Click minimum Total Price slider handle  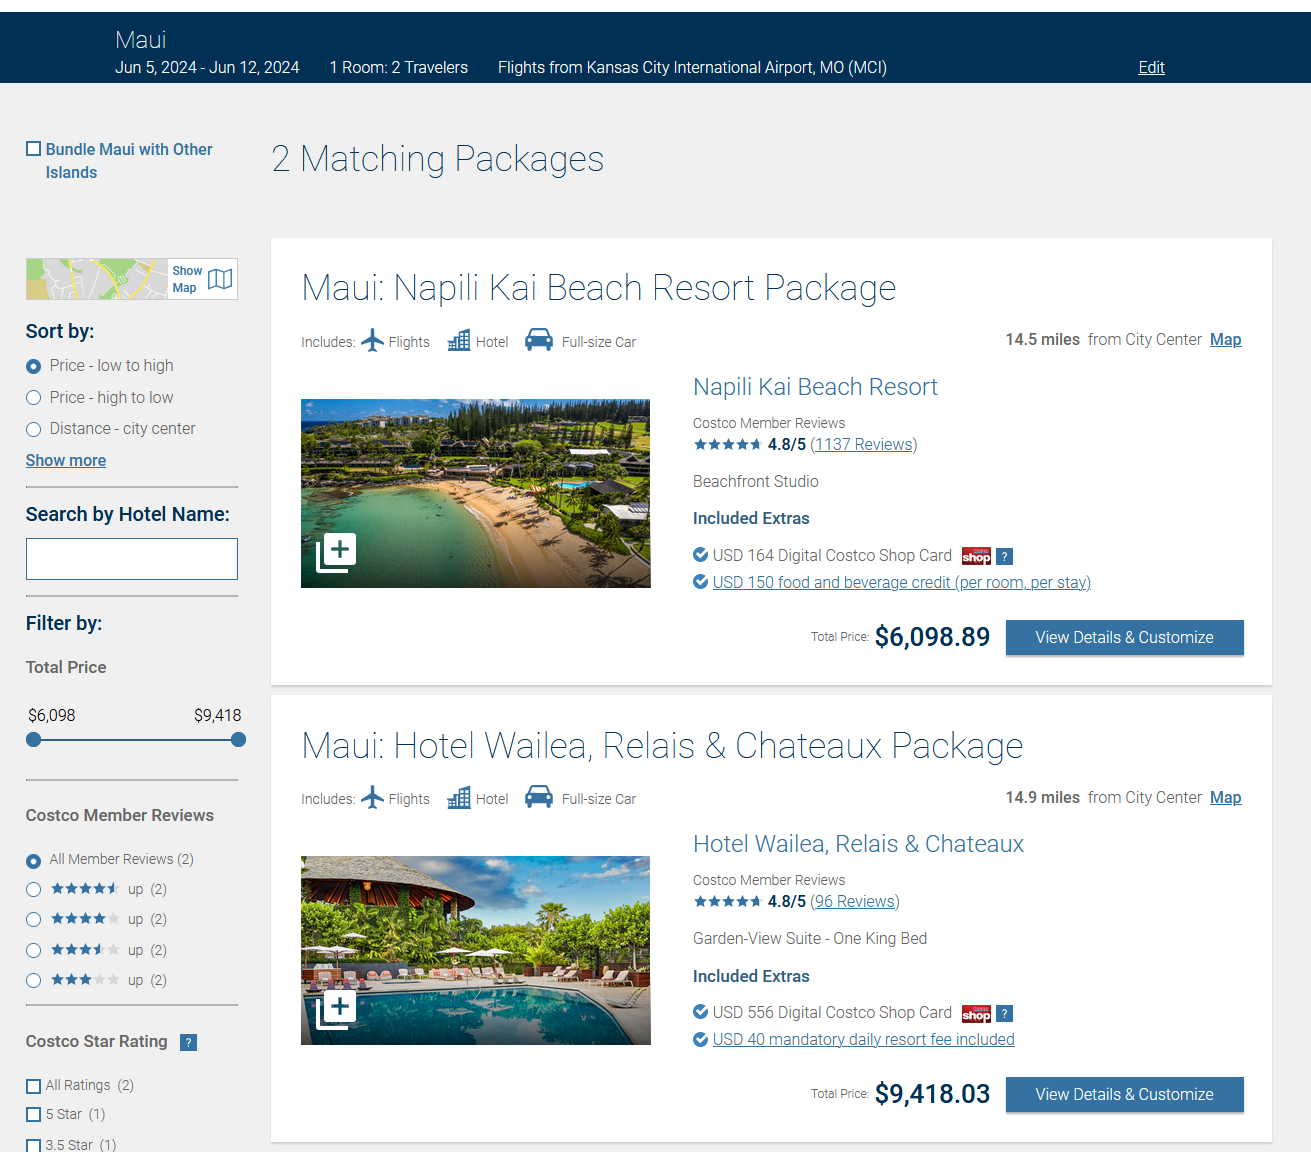coord(34,740)
